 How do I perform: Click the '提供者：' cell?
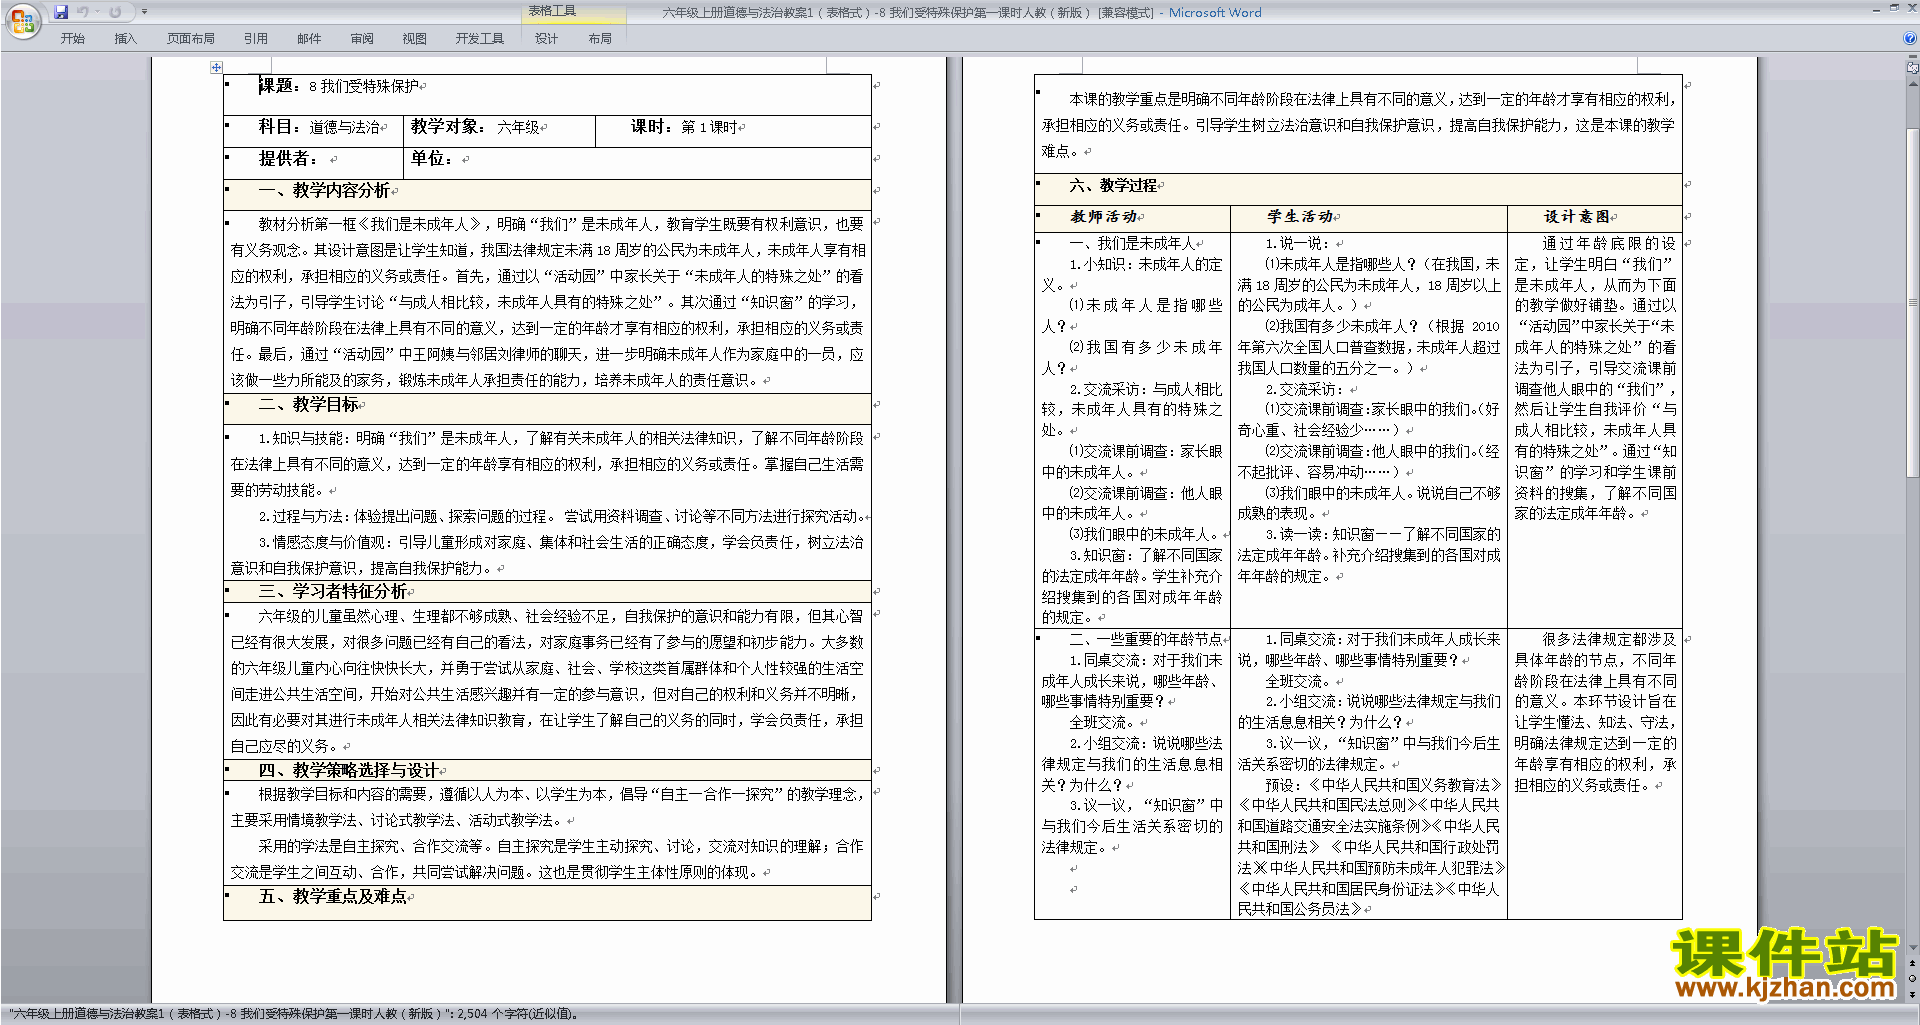(x=313, y=163)
